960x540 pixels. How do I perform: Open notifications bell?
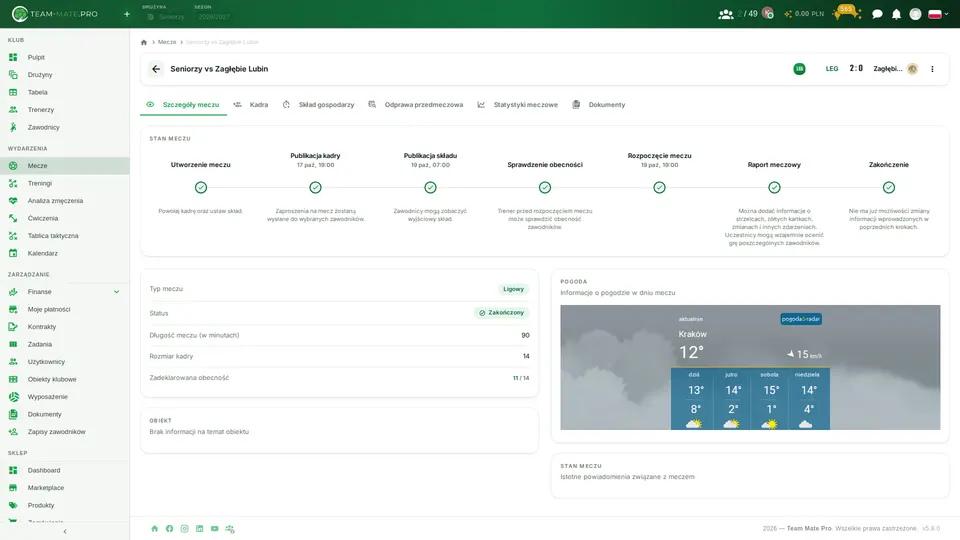[896, 14]
